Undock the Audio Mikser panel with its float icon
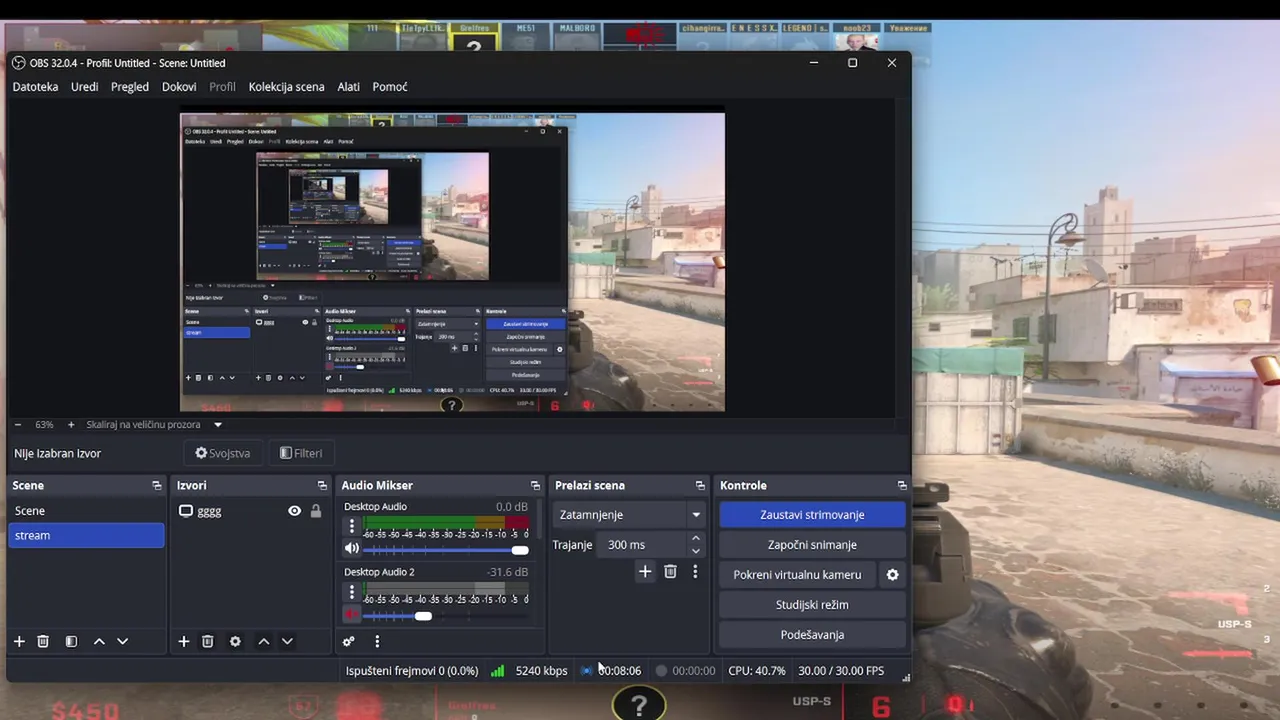The width and height of the screenshot is (1280, 720). tap(536, 485)
